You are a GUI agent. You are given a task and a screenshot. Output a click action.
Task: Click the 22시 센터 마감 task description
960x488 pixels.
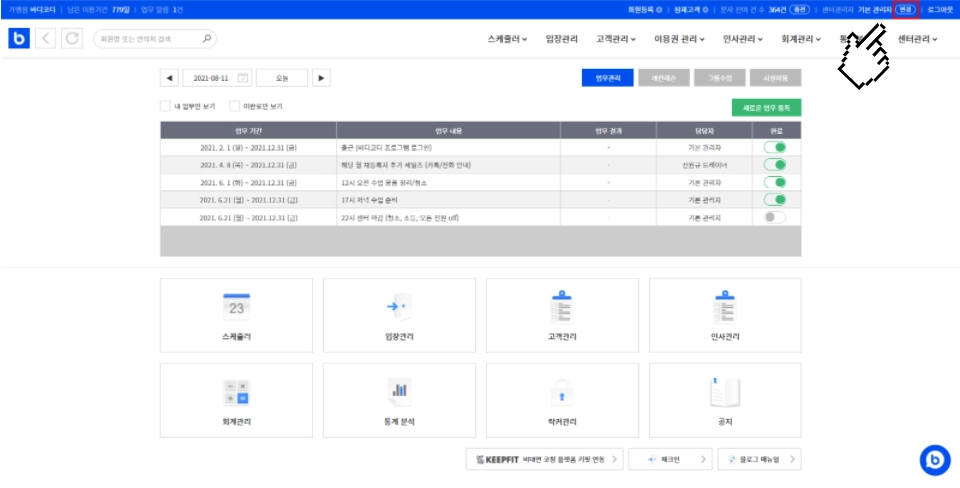(400, 217)
